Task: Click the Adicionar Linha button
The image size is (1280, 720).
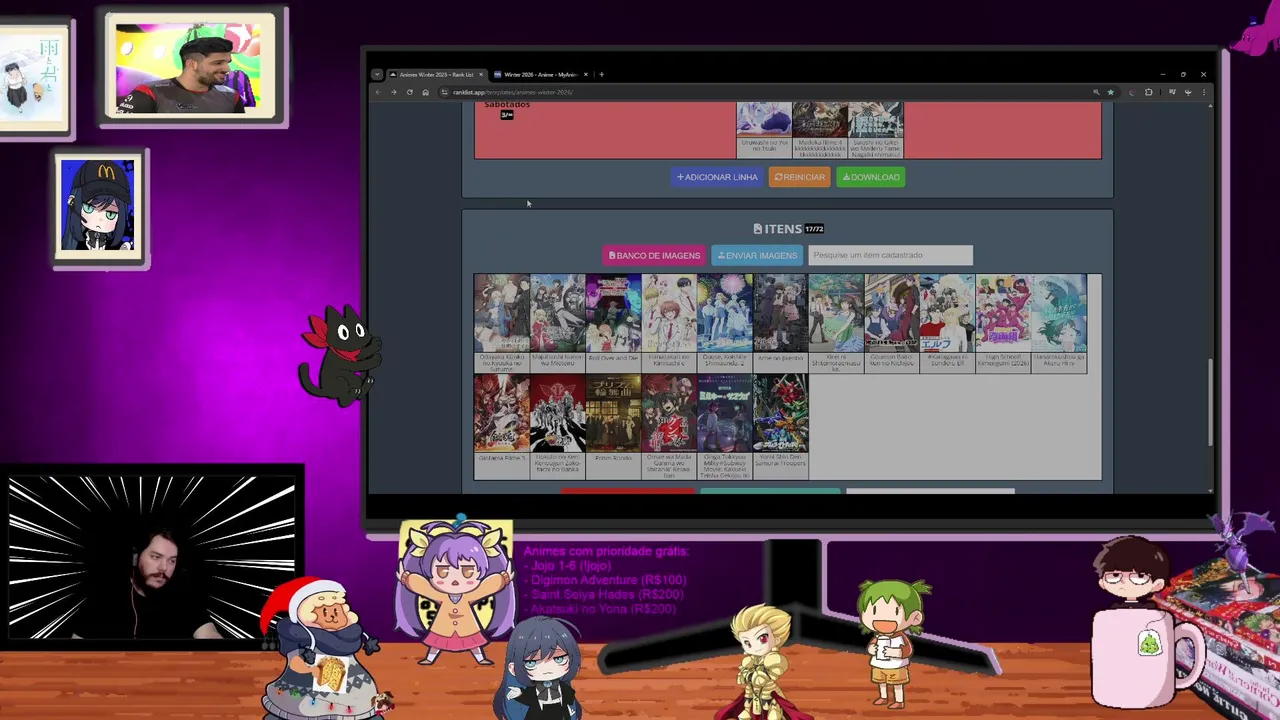Action: 717,177
